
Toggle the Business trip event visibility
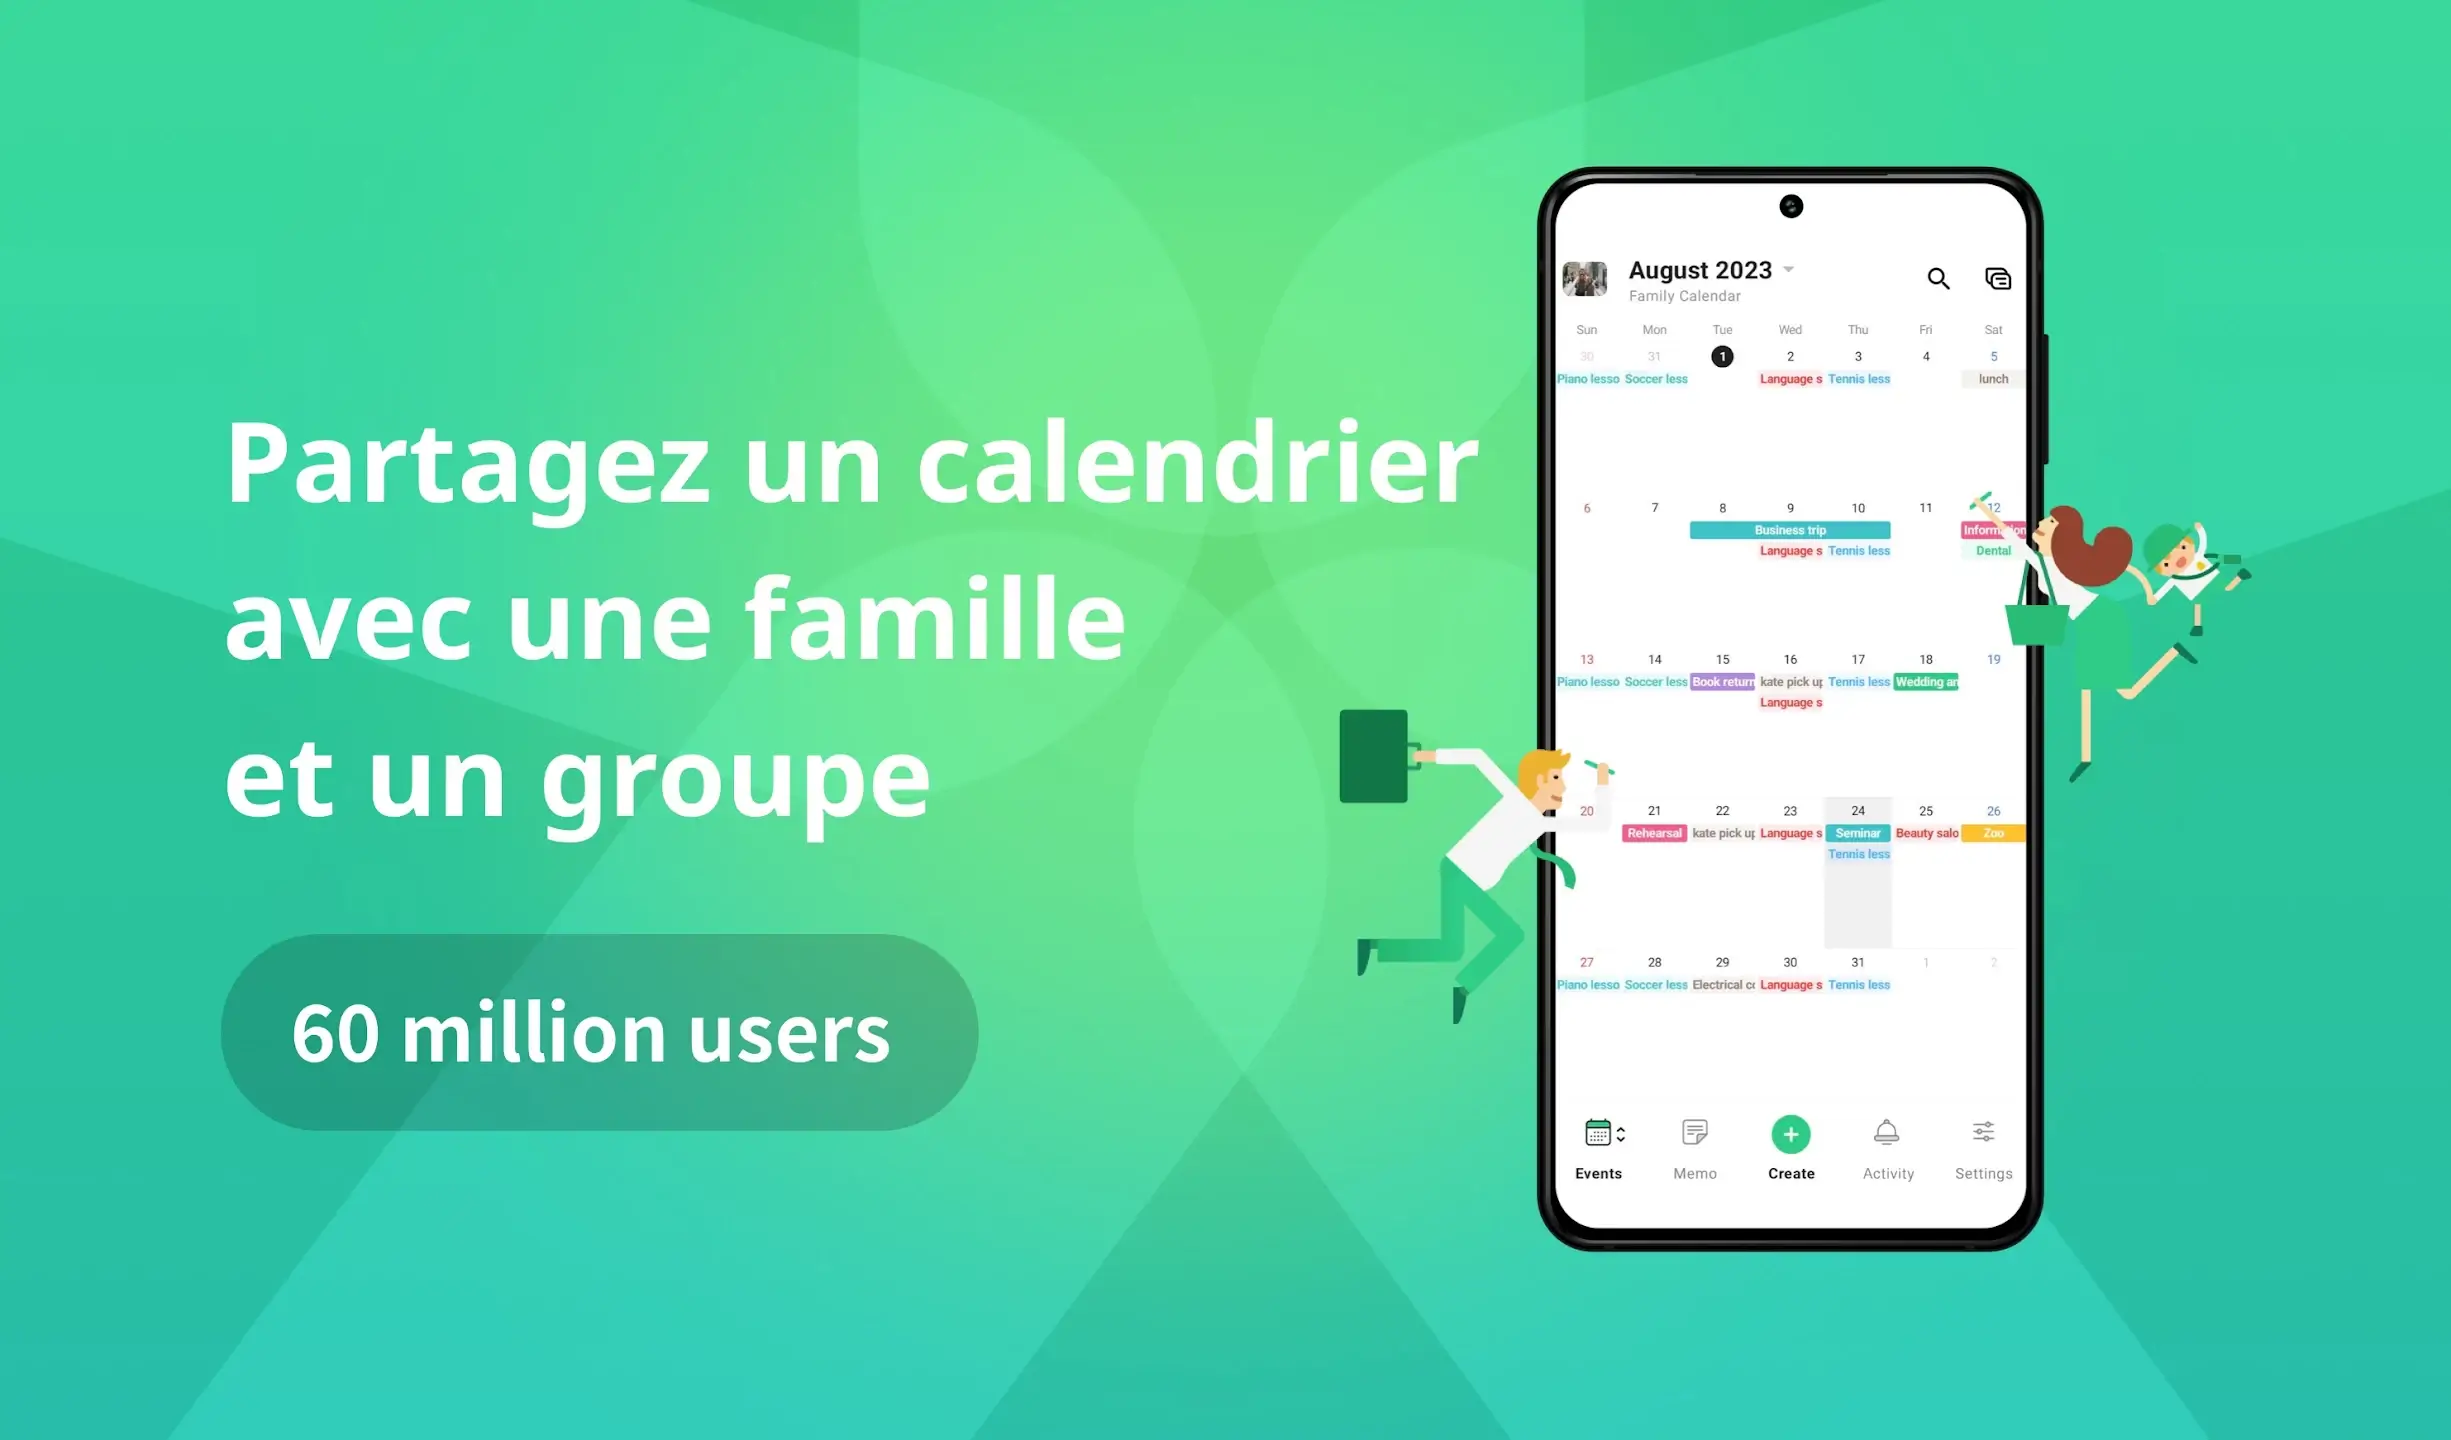[1789, 530]
